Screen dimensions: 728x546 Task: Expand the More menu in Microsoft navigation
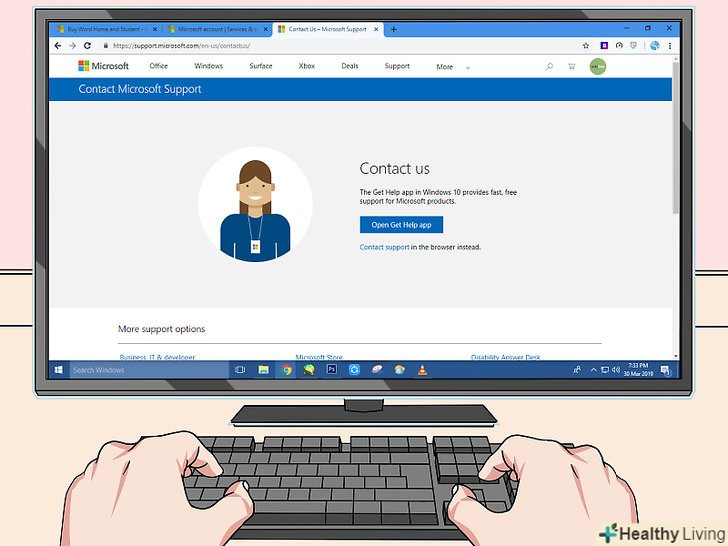point(453,67)
